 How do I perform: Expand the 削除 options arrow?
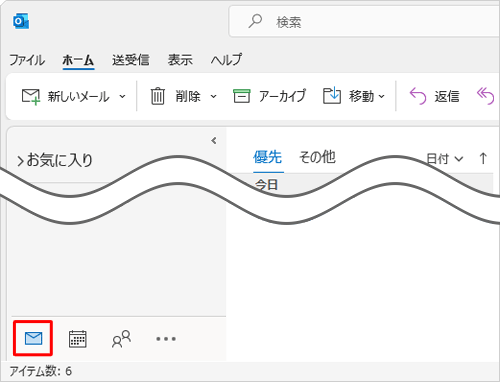click(x=213, y=97)
